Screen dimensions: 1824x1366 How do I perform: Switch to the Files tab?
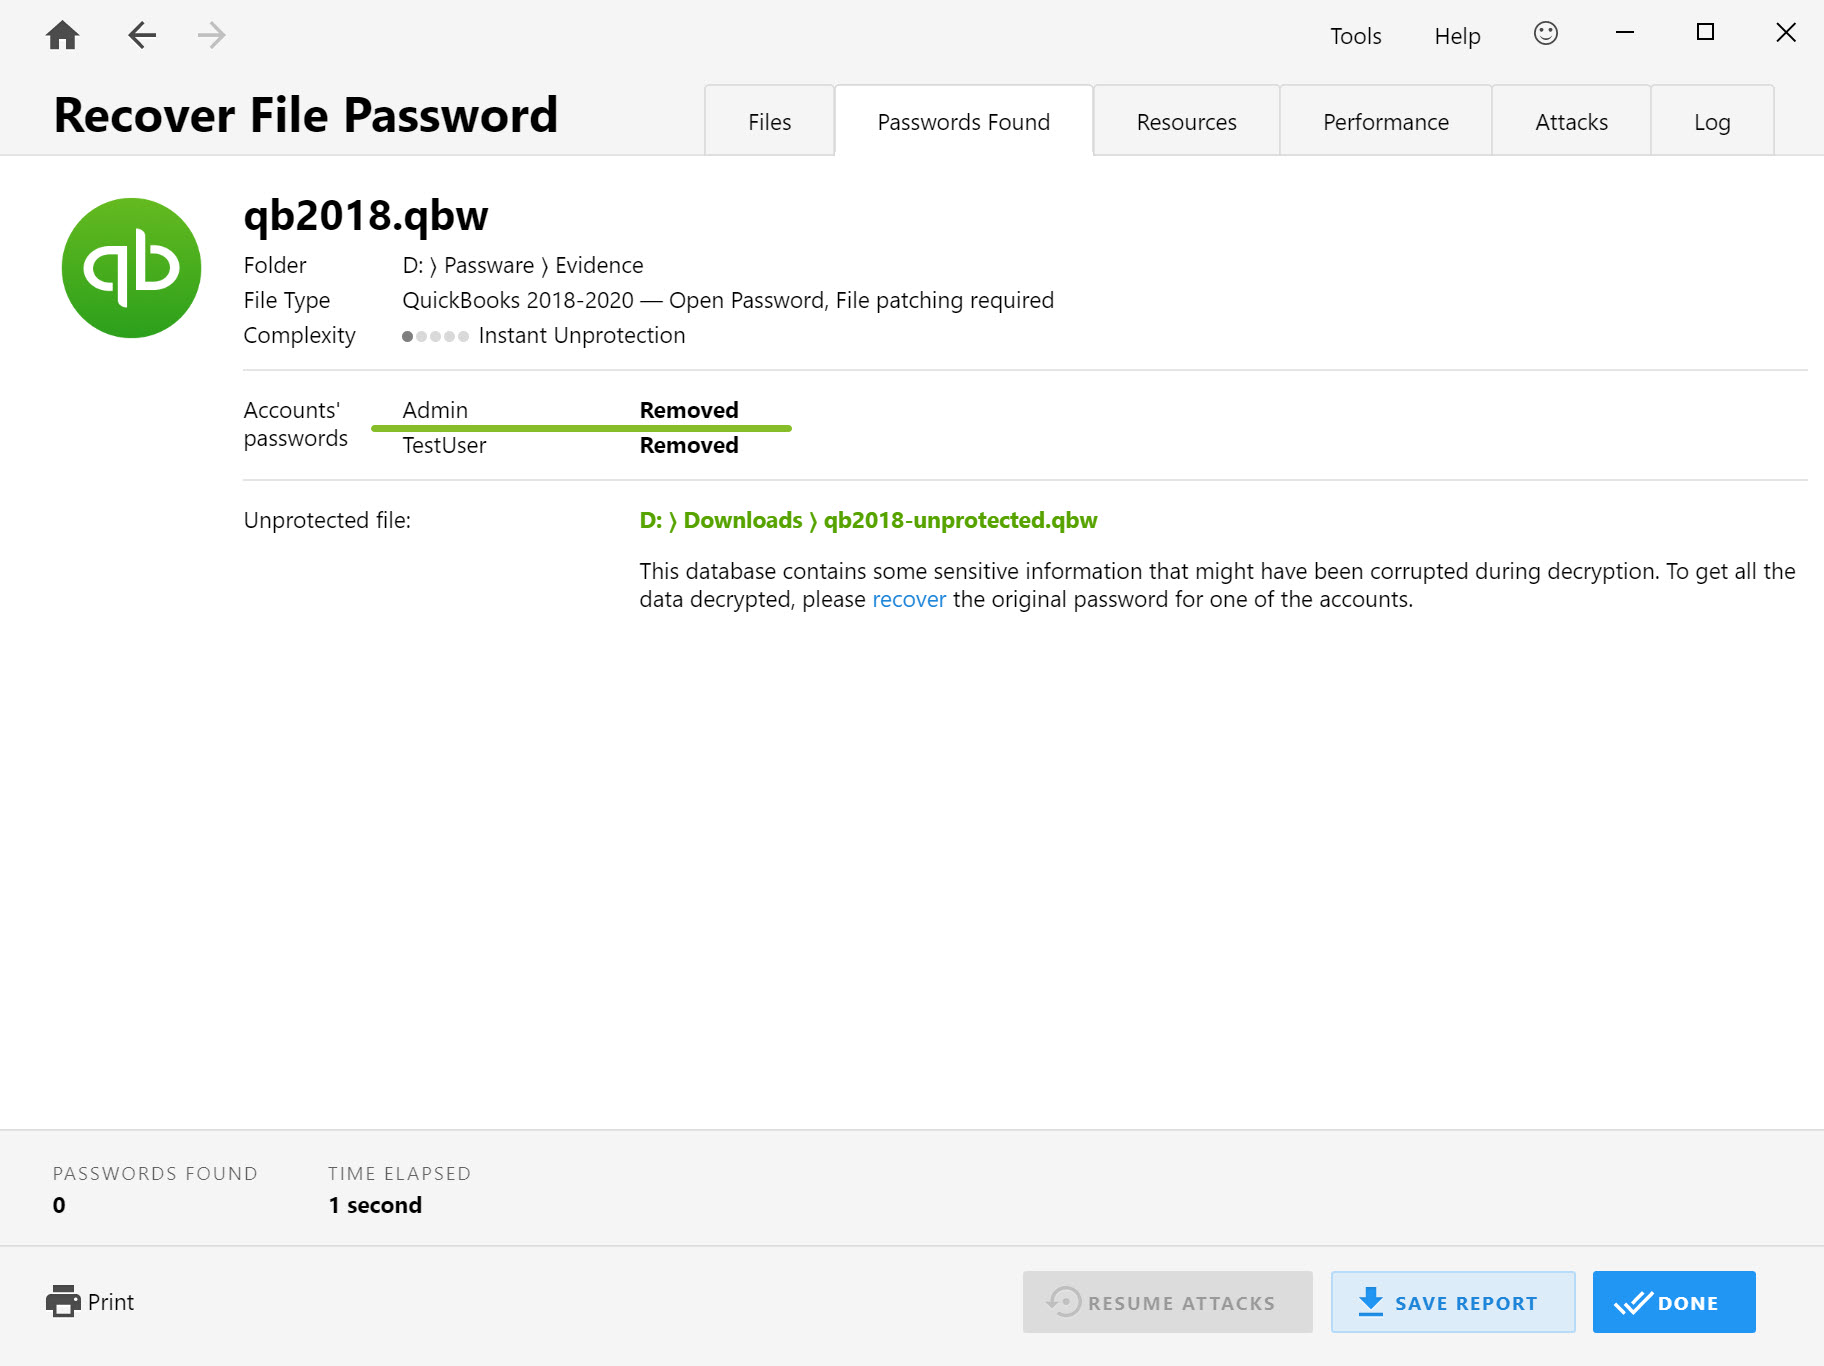(x=768, y=121)
